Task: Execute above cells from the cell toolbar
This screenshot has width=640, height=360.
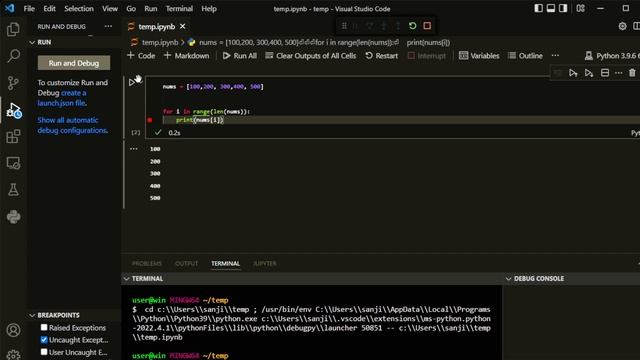Action: [573, 73]
